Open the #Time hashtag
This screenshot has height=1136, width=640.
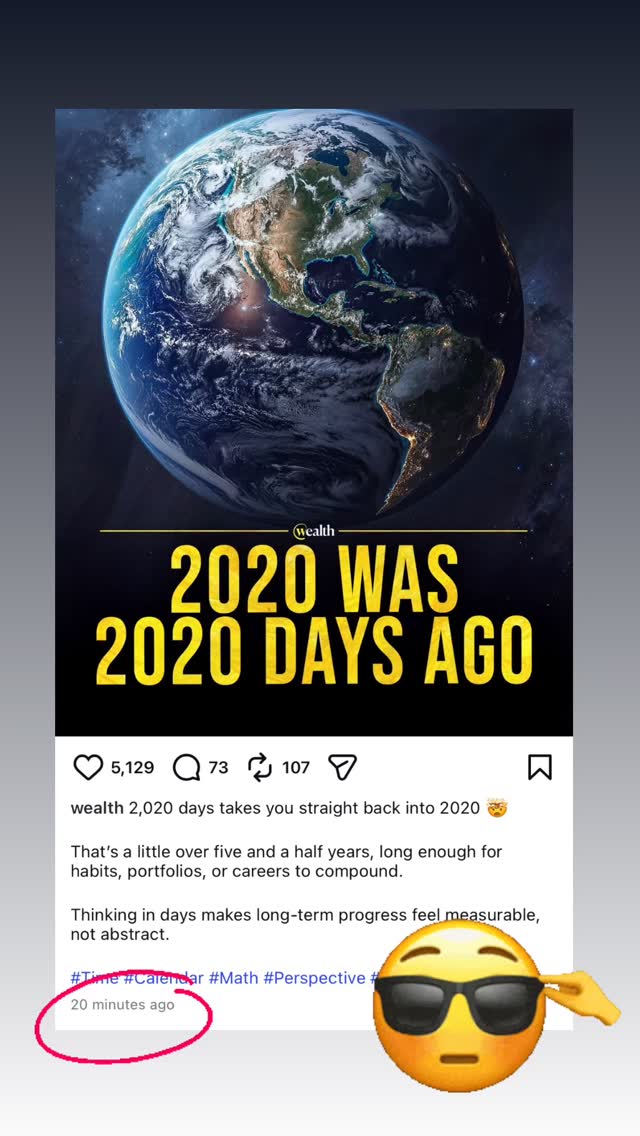(x=94, y=978)
